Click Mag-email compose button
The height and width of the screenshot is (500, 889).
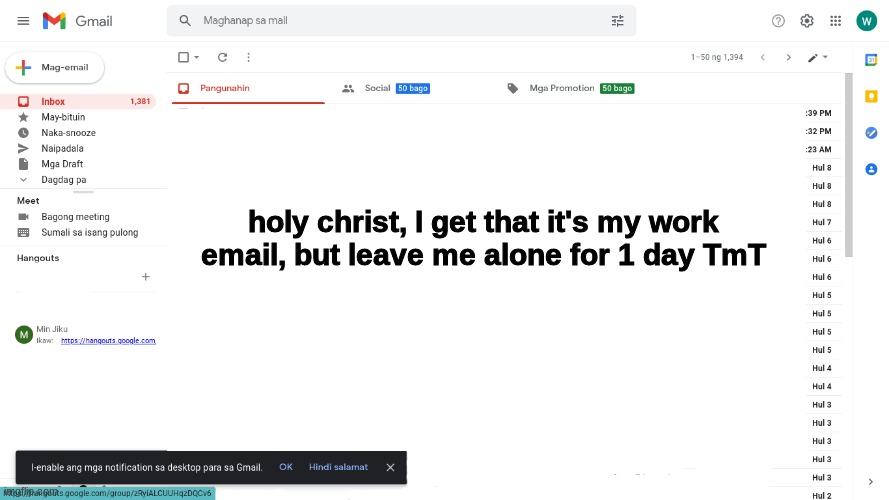pyautogui.click(x=54, y=67)
